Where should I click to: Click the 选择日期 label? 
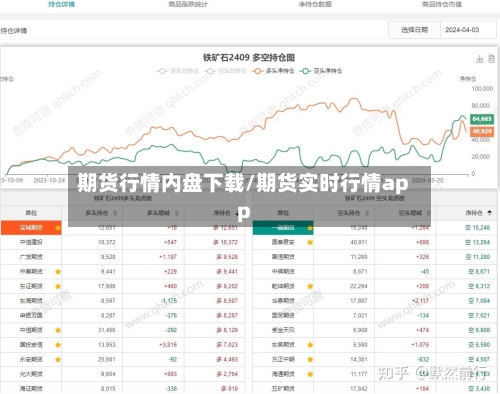[x=414, y=30]
